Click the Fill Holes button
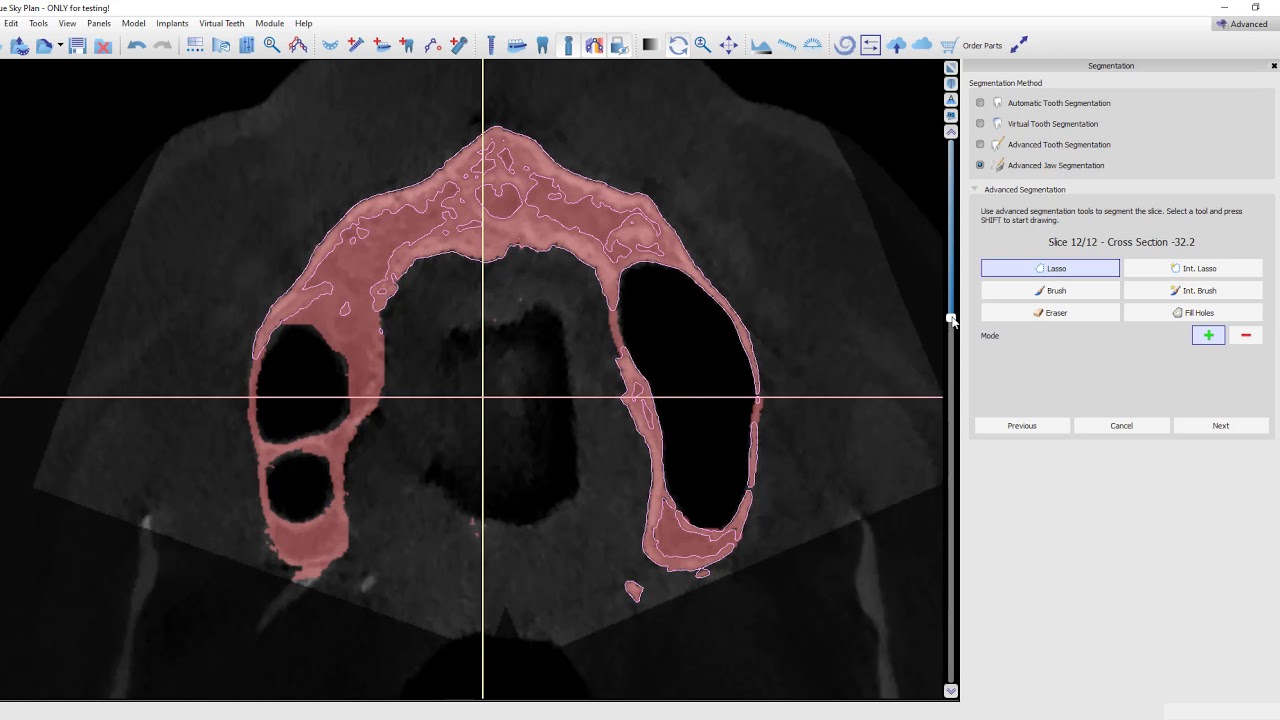This screenshot has height=720, width=1280. (x=1193, y=313)
